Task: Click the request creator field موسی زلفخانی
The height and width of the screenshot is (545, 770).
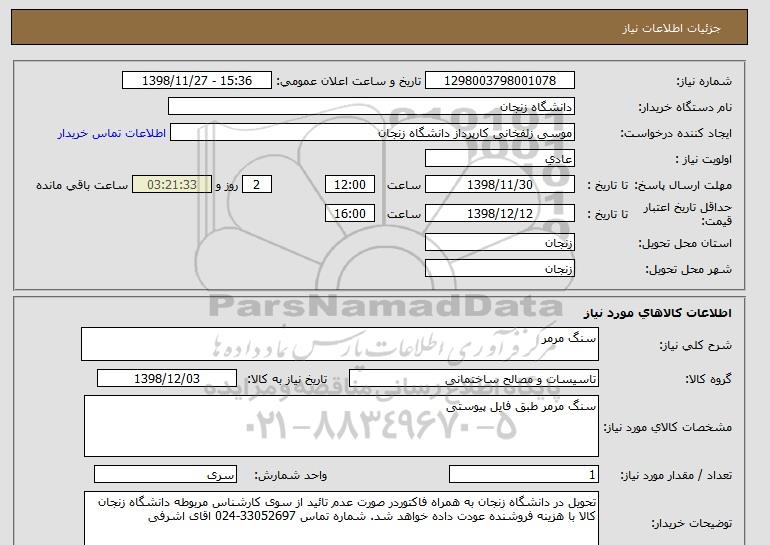Action: pos(372,133)
